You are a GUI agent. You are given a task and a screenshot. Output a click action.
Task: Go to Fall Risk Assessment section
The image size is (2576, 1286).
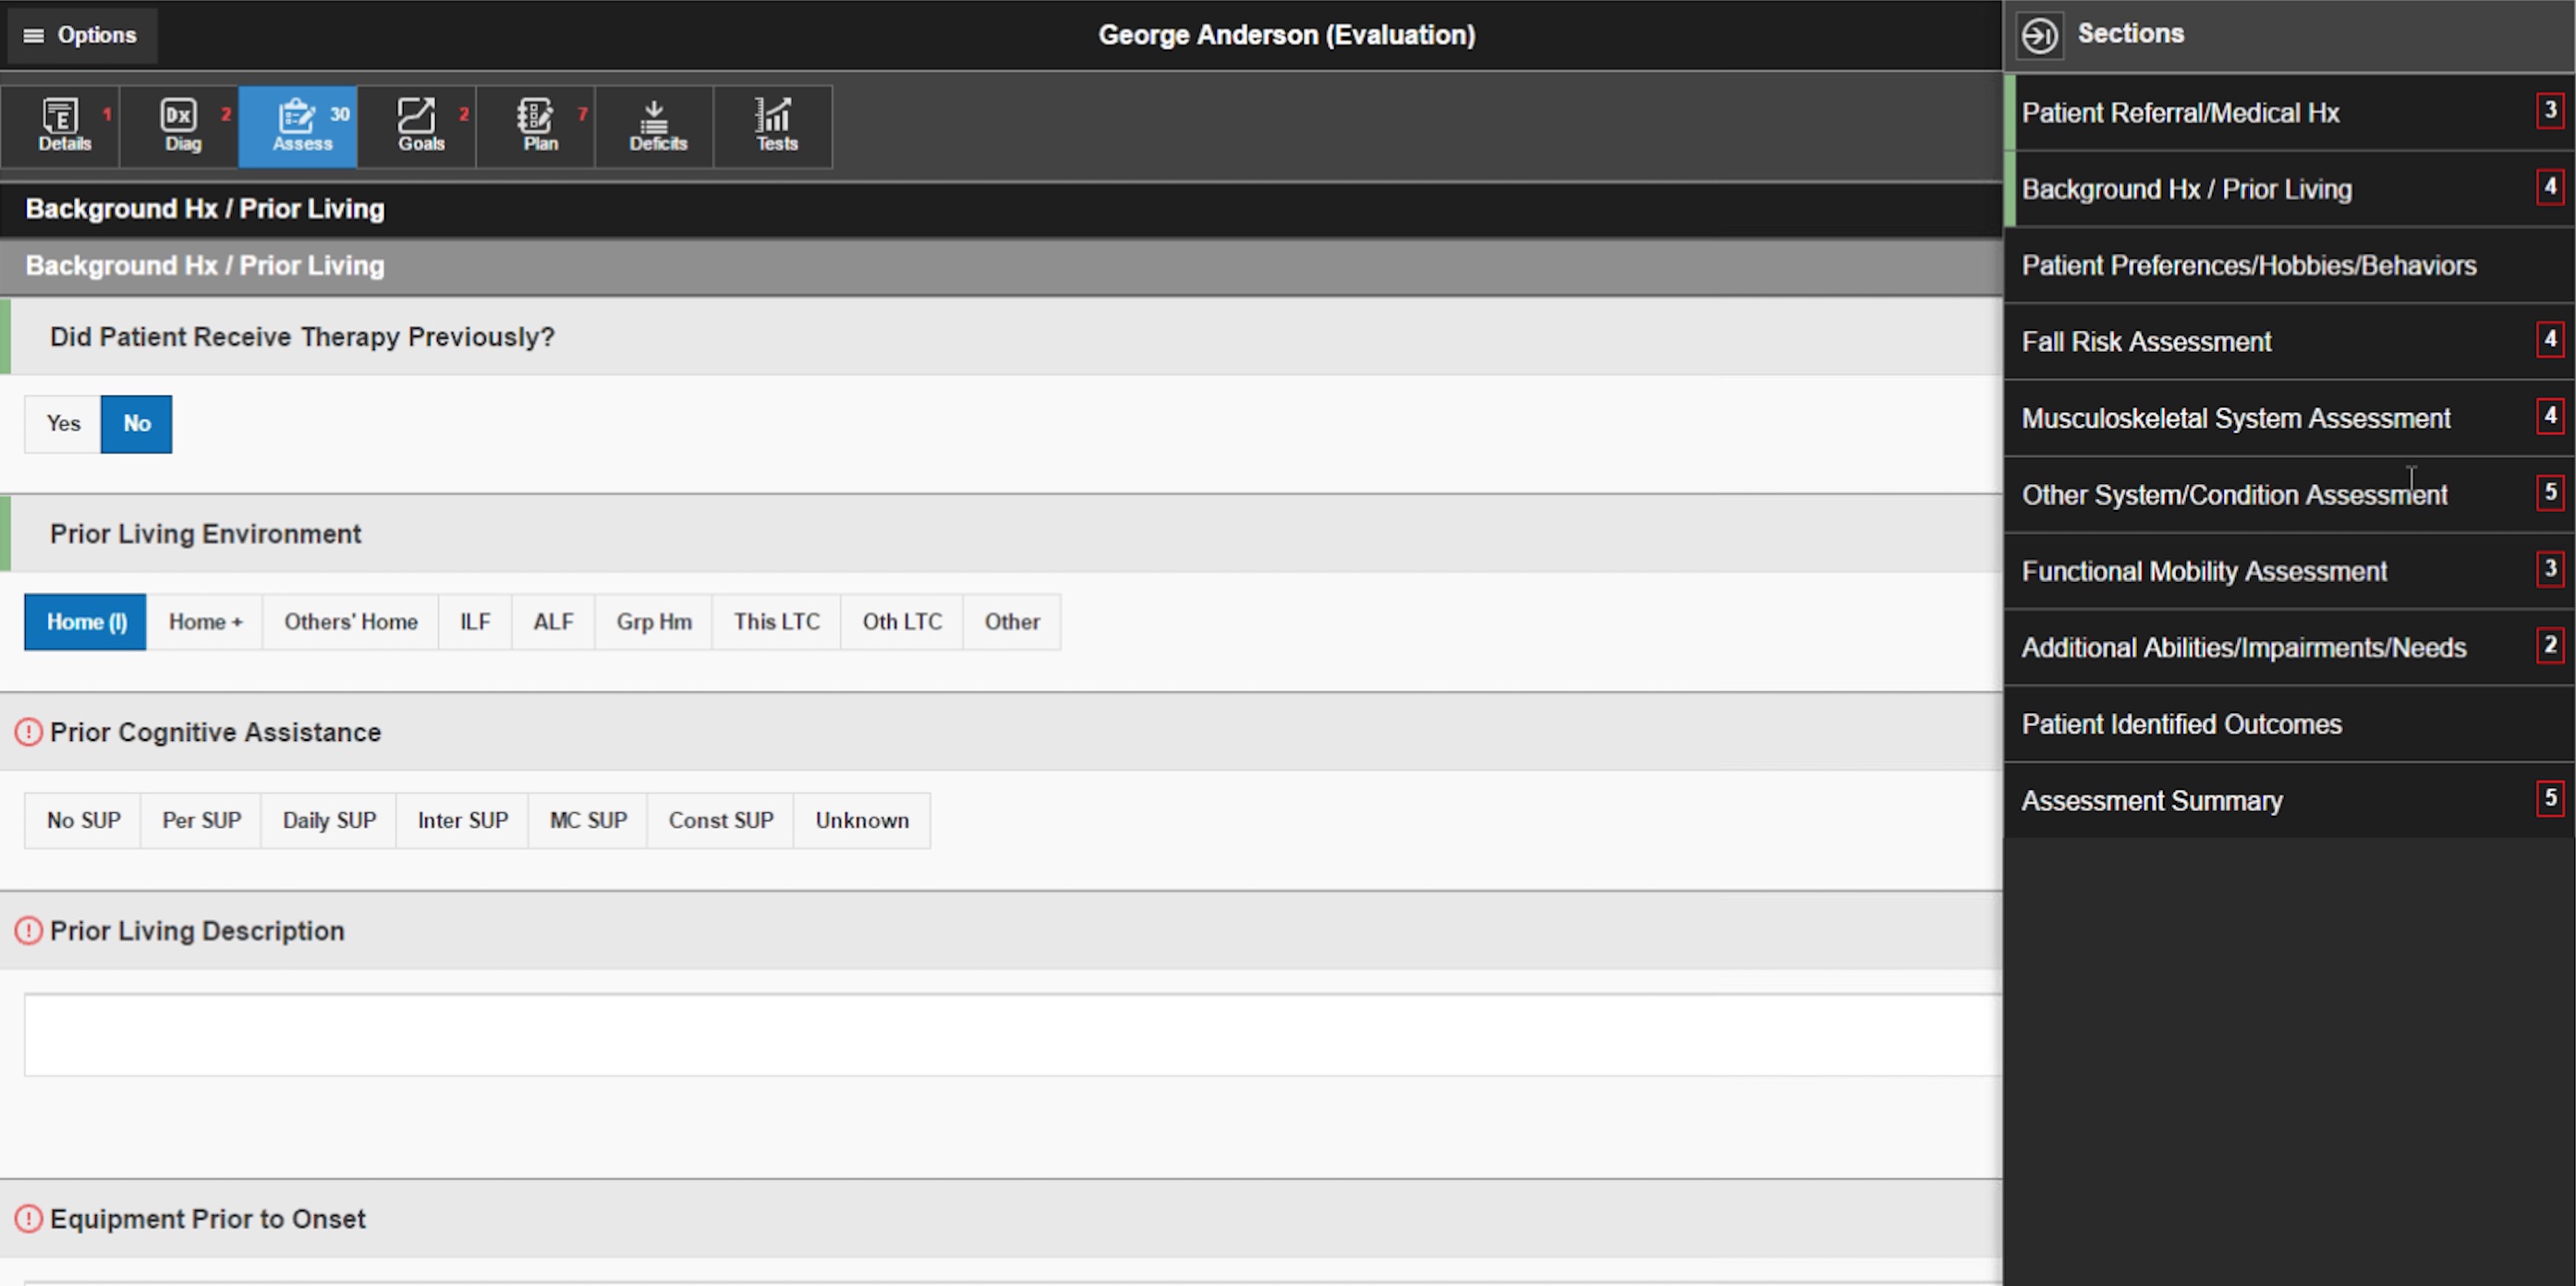(x=2146, y=342)
